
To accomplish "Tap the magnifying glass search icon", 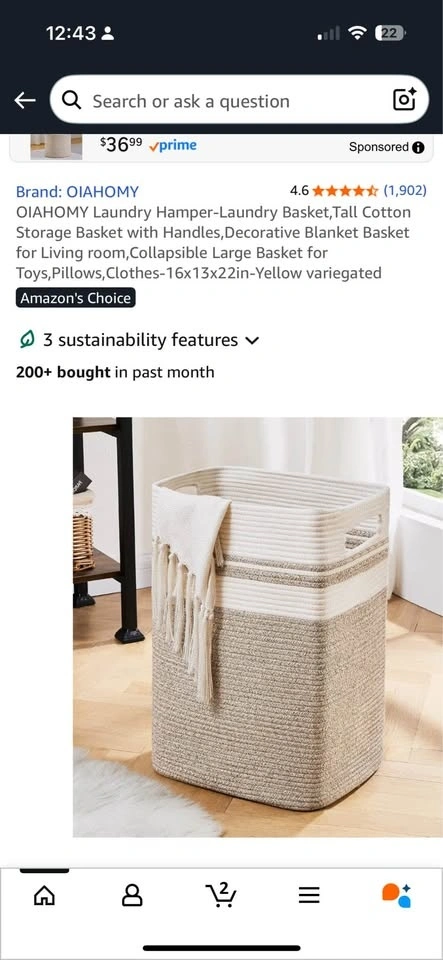I will pyautogui.click(x=72, y=100).
